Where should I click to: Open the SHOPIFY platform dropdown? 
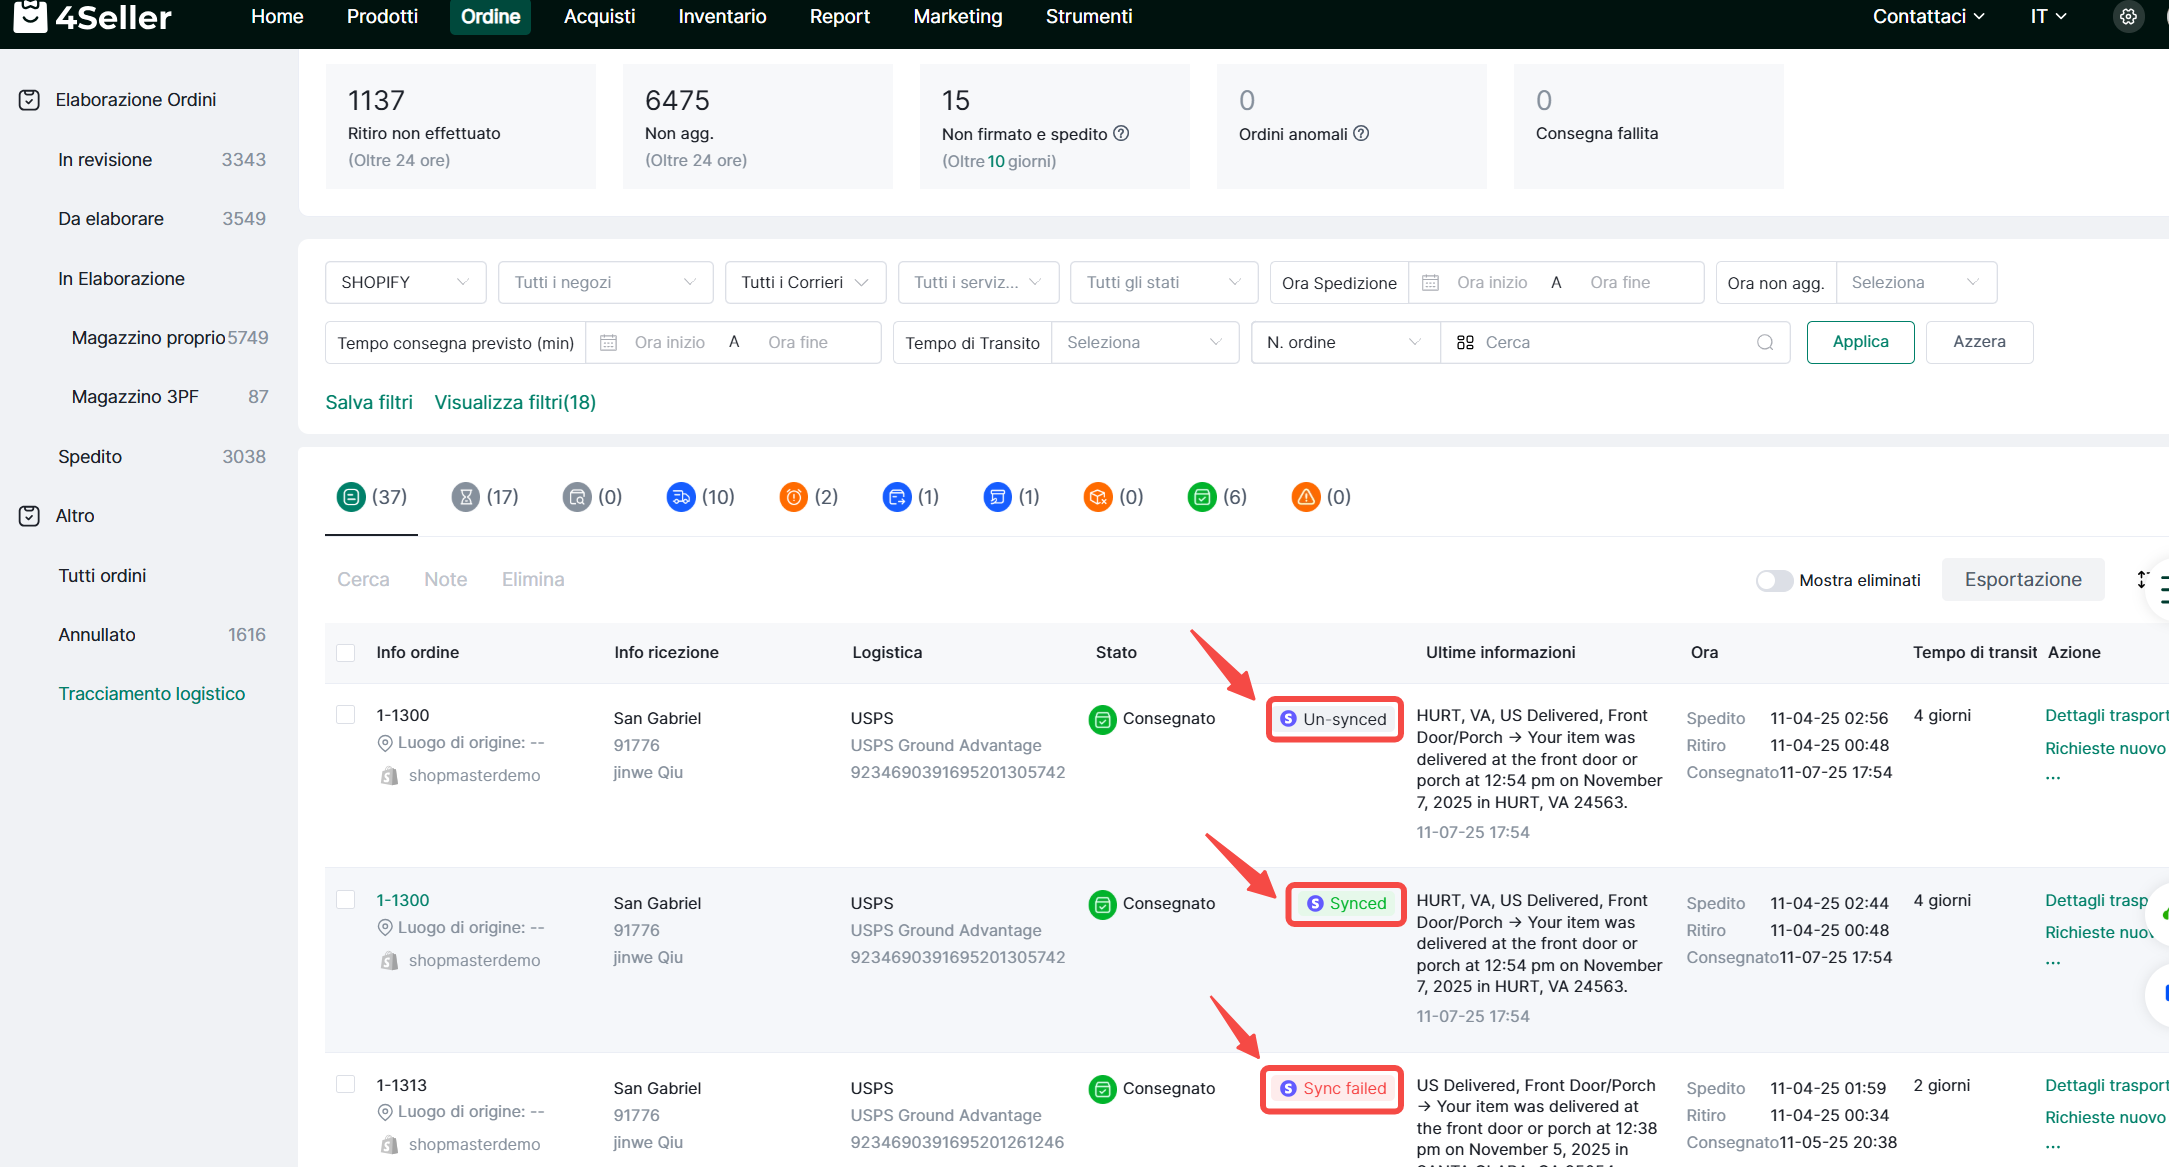405,282
